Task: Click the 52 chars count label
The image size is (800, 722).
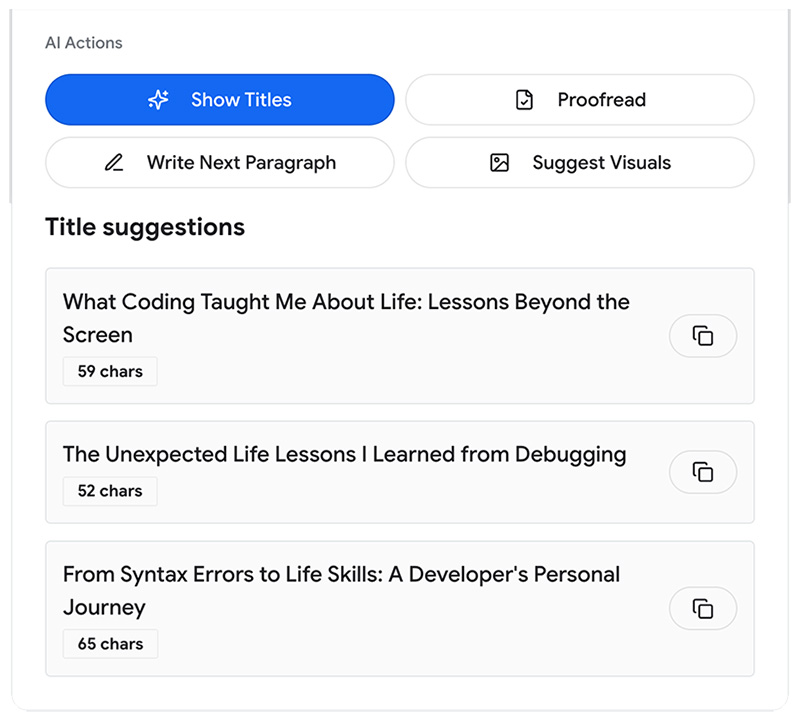Action: [x=110, y=491]
